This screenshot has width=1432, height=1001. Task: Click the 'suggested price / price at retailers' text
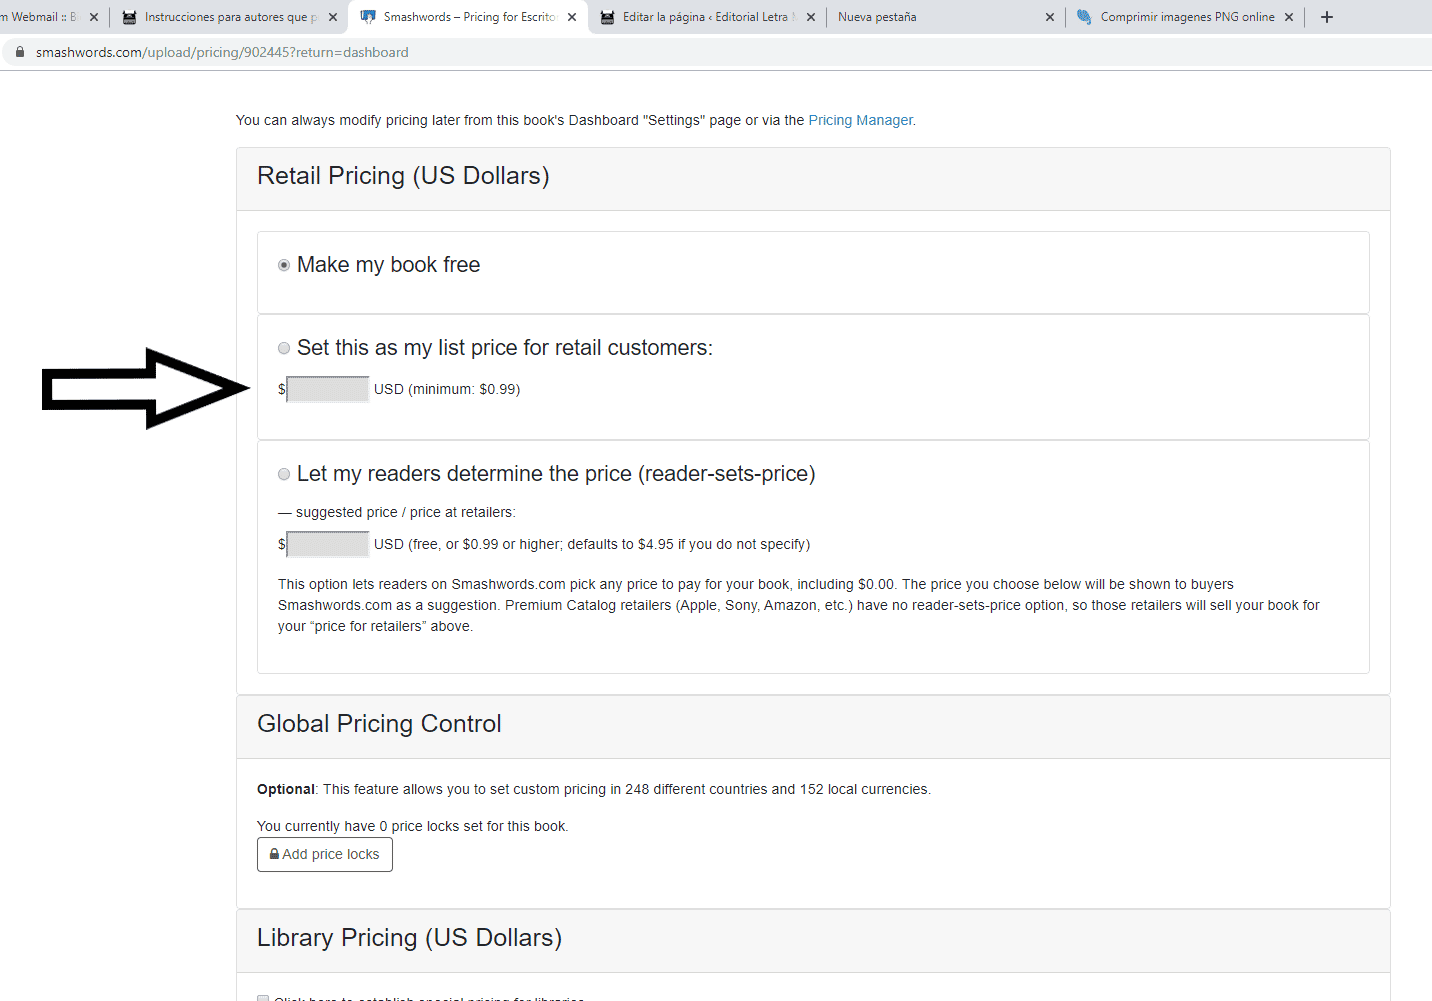405,512
